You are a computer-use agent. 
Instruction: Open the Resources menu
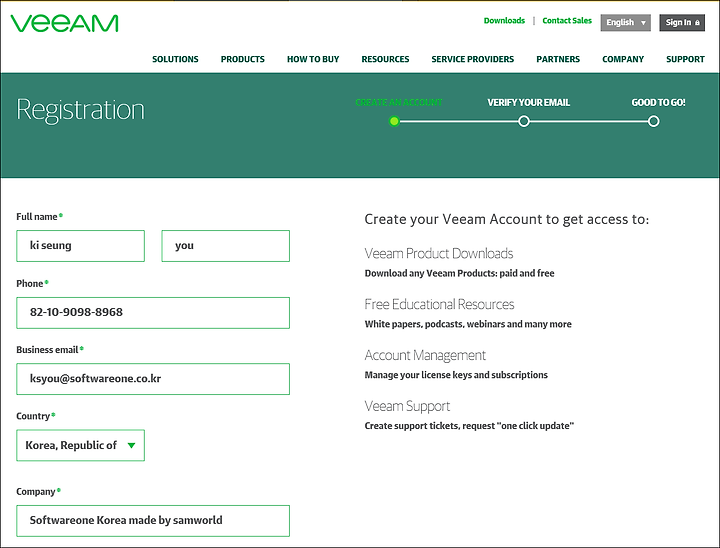click(x=385, y=59)
